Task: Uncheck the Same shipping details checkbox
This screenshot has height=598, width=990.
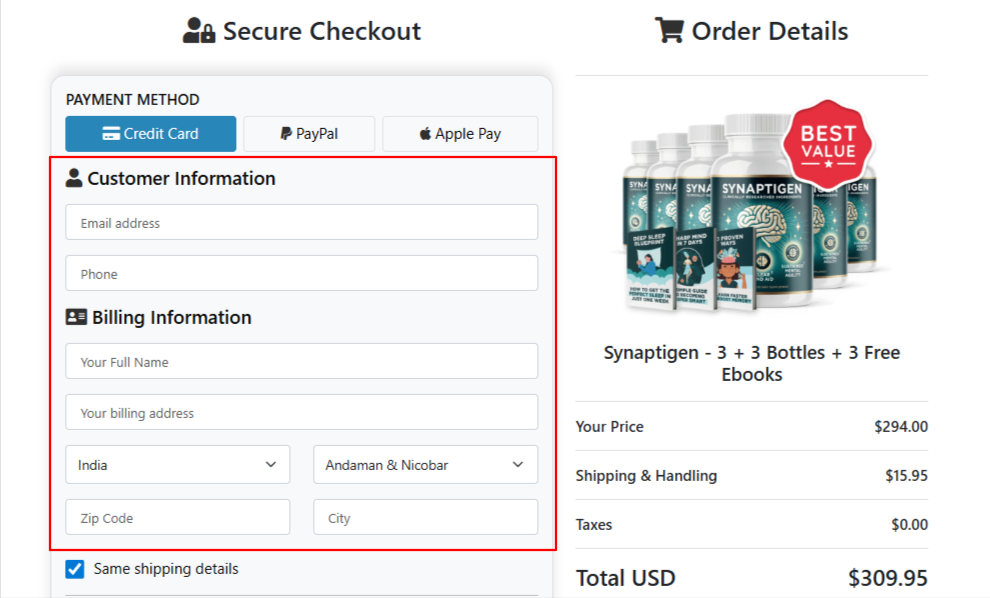Action: [x=75, y=569]
